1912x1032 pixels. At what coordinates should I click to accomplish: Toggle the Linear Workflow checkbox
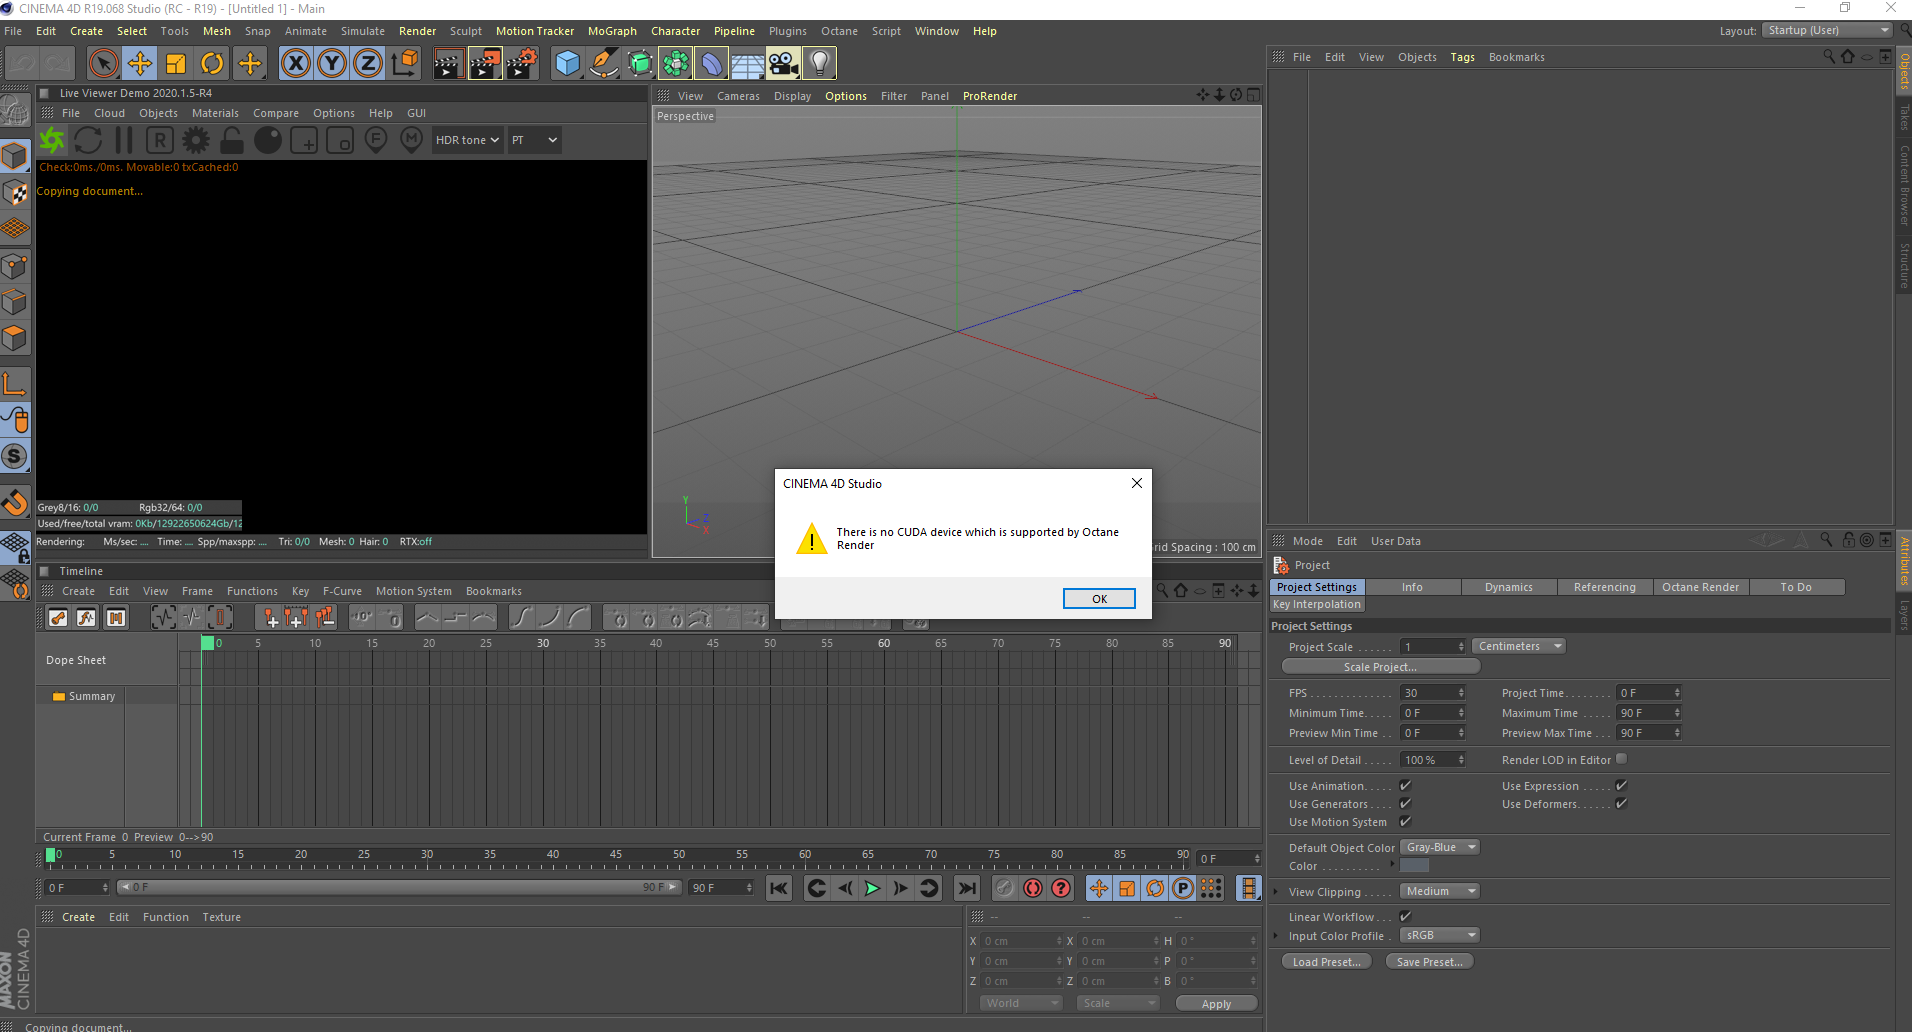click(x=1405, y=917)
